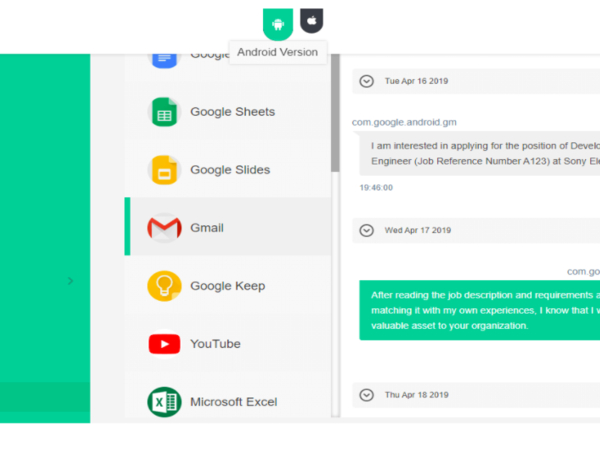Open the Google Slides icon
600x450 pixels.
tap(164, 170)
